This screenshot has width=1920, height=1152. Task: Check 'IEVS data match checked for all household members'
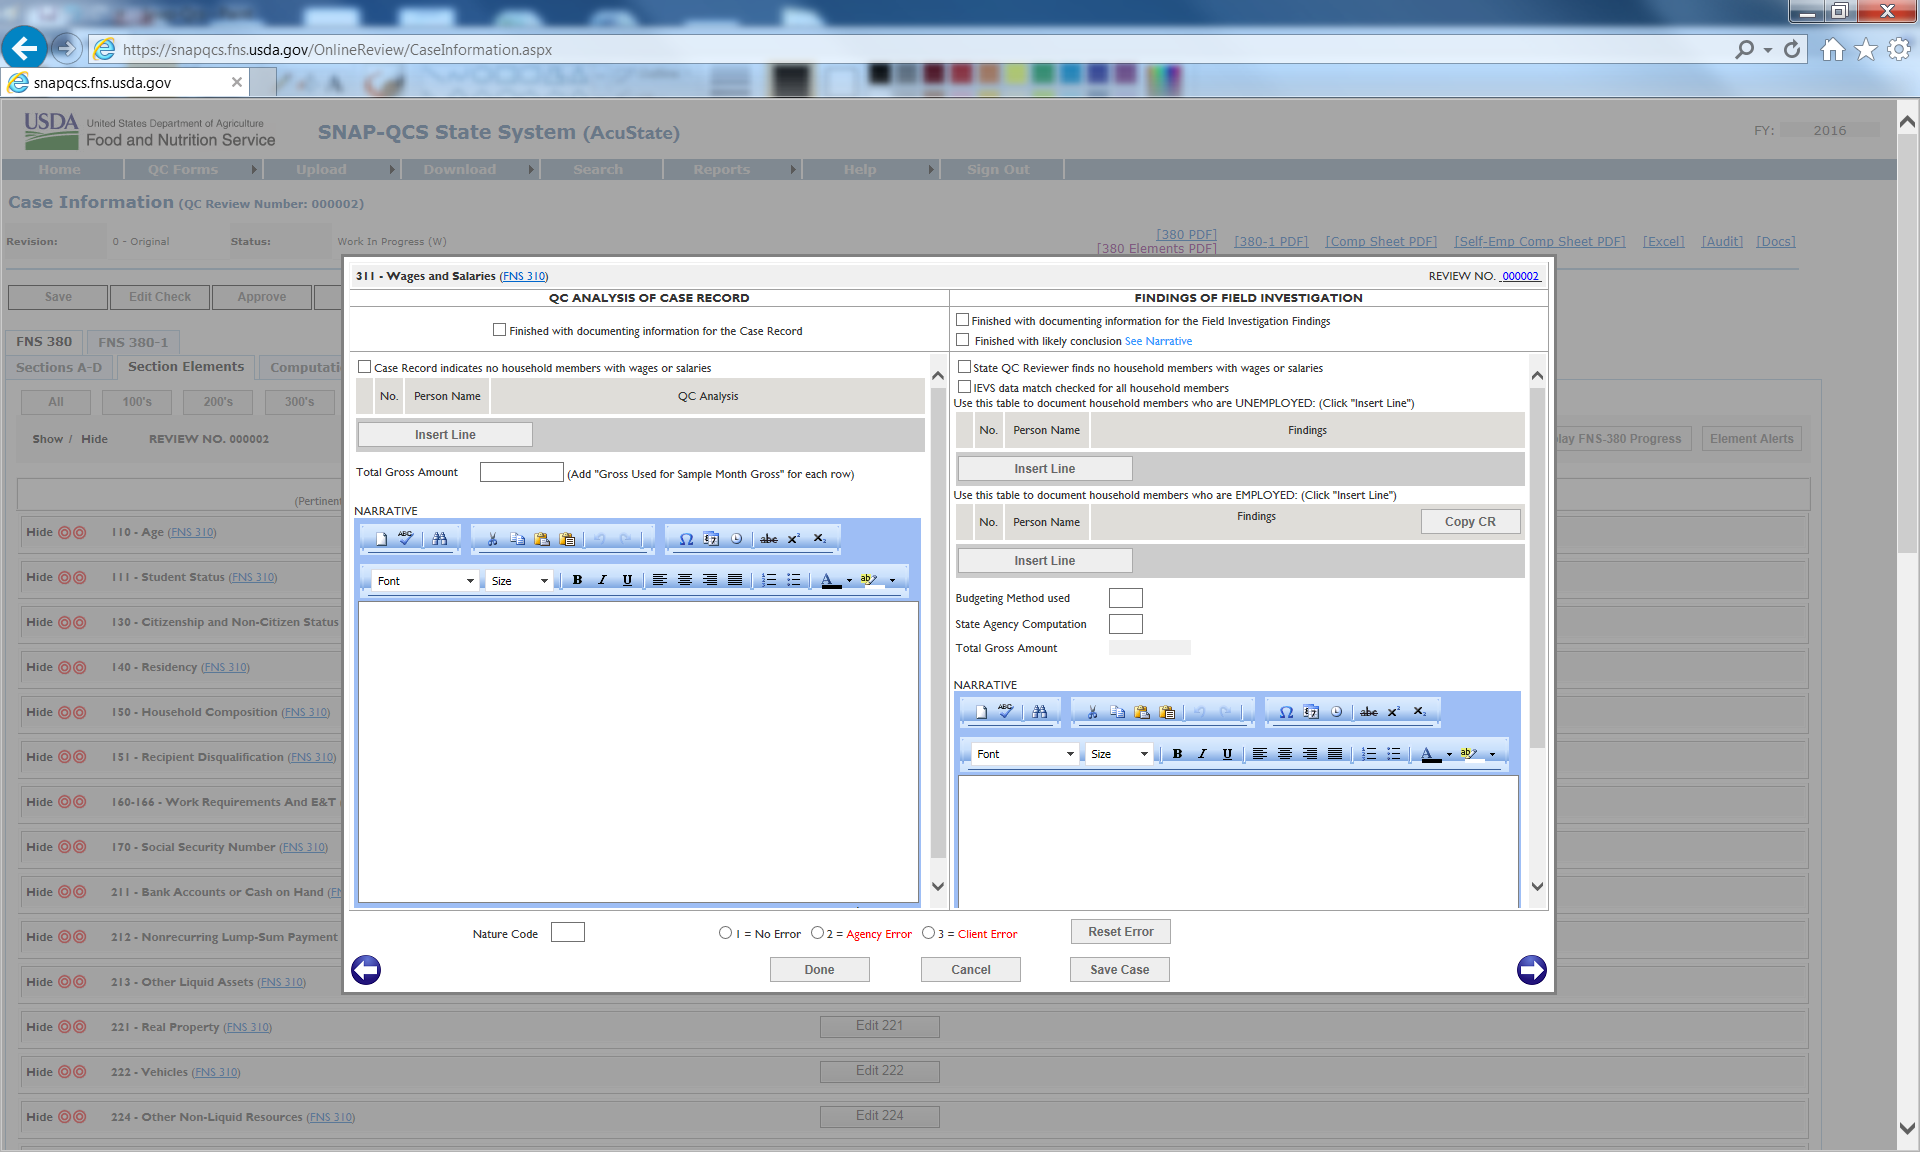(x=964, y=387)
